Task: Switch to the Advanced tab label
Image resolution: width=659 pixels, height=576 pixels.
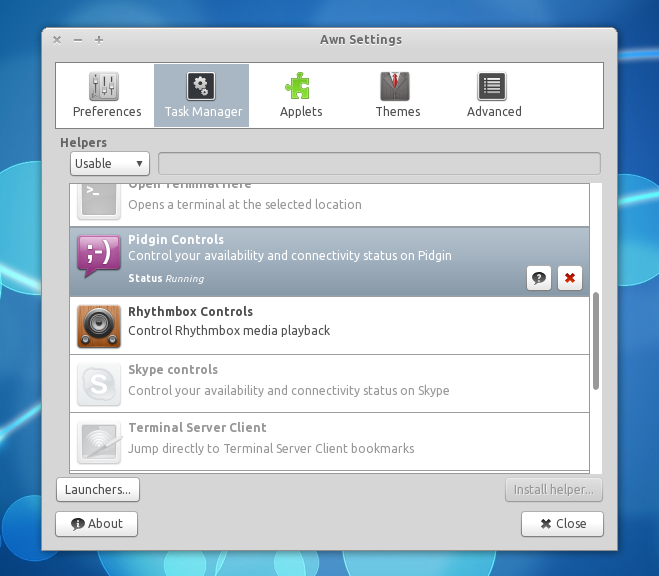Action: [x=494, y=112]
